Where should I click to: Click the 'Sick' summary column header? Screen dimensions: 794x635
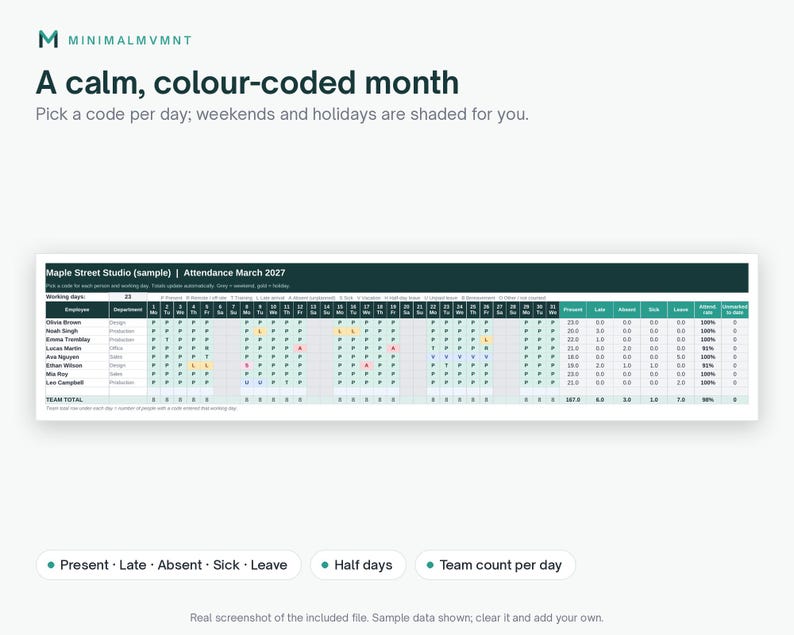pos(654,309)
